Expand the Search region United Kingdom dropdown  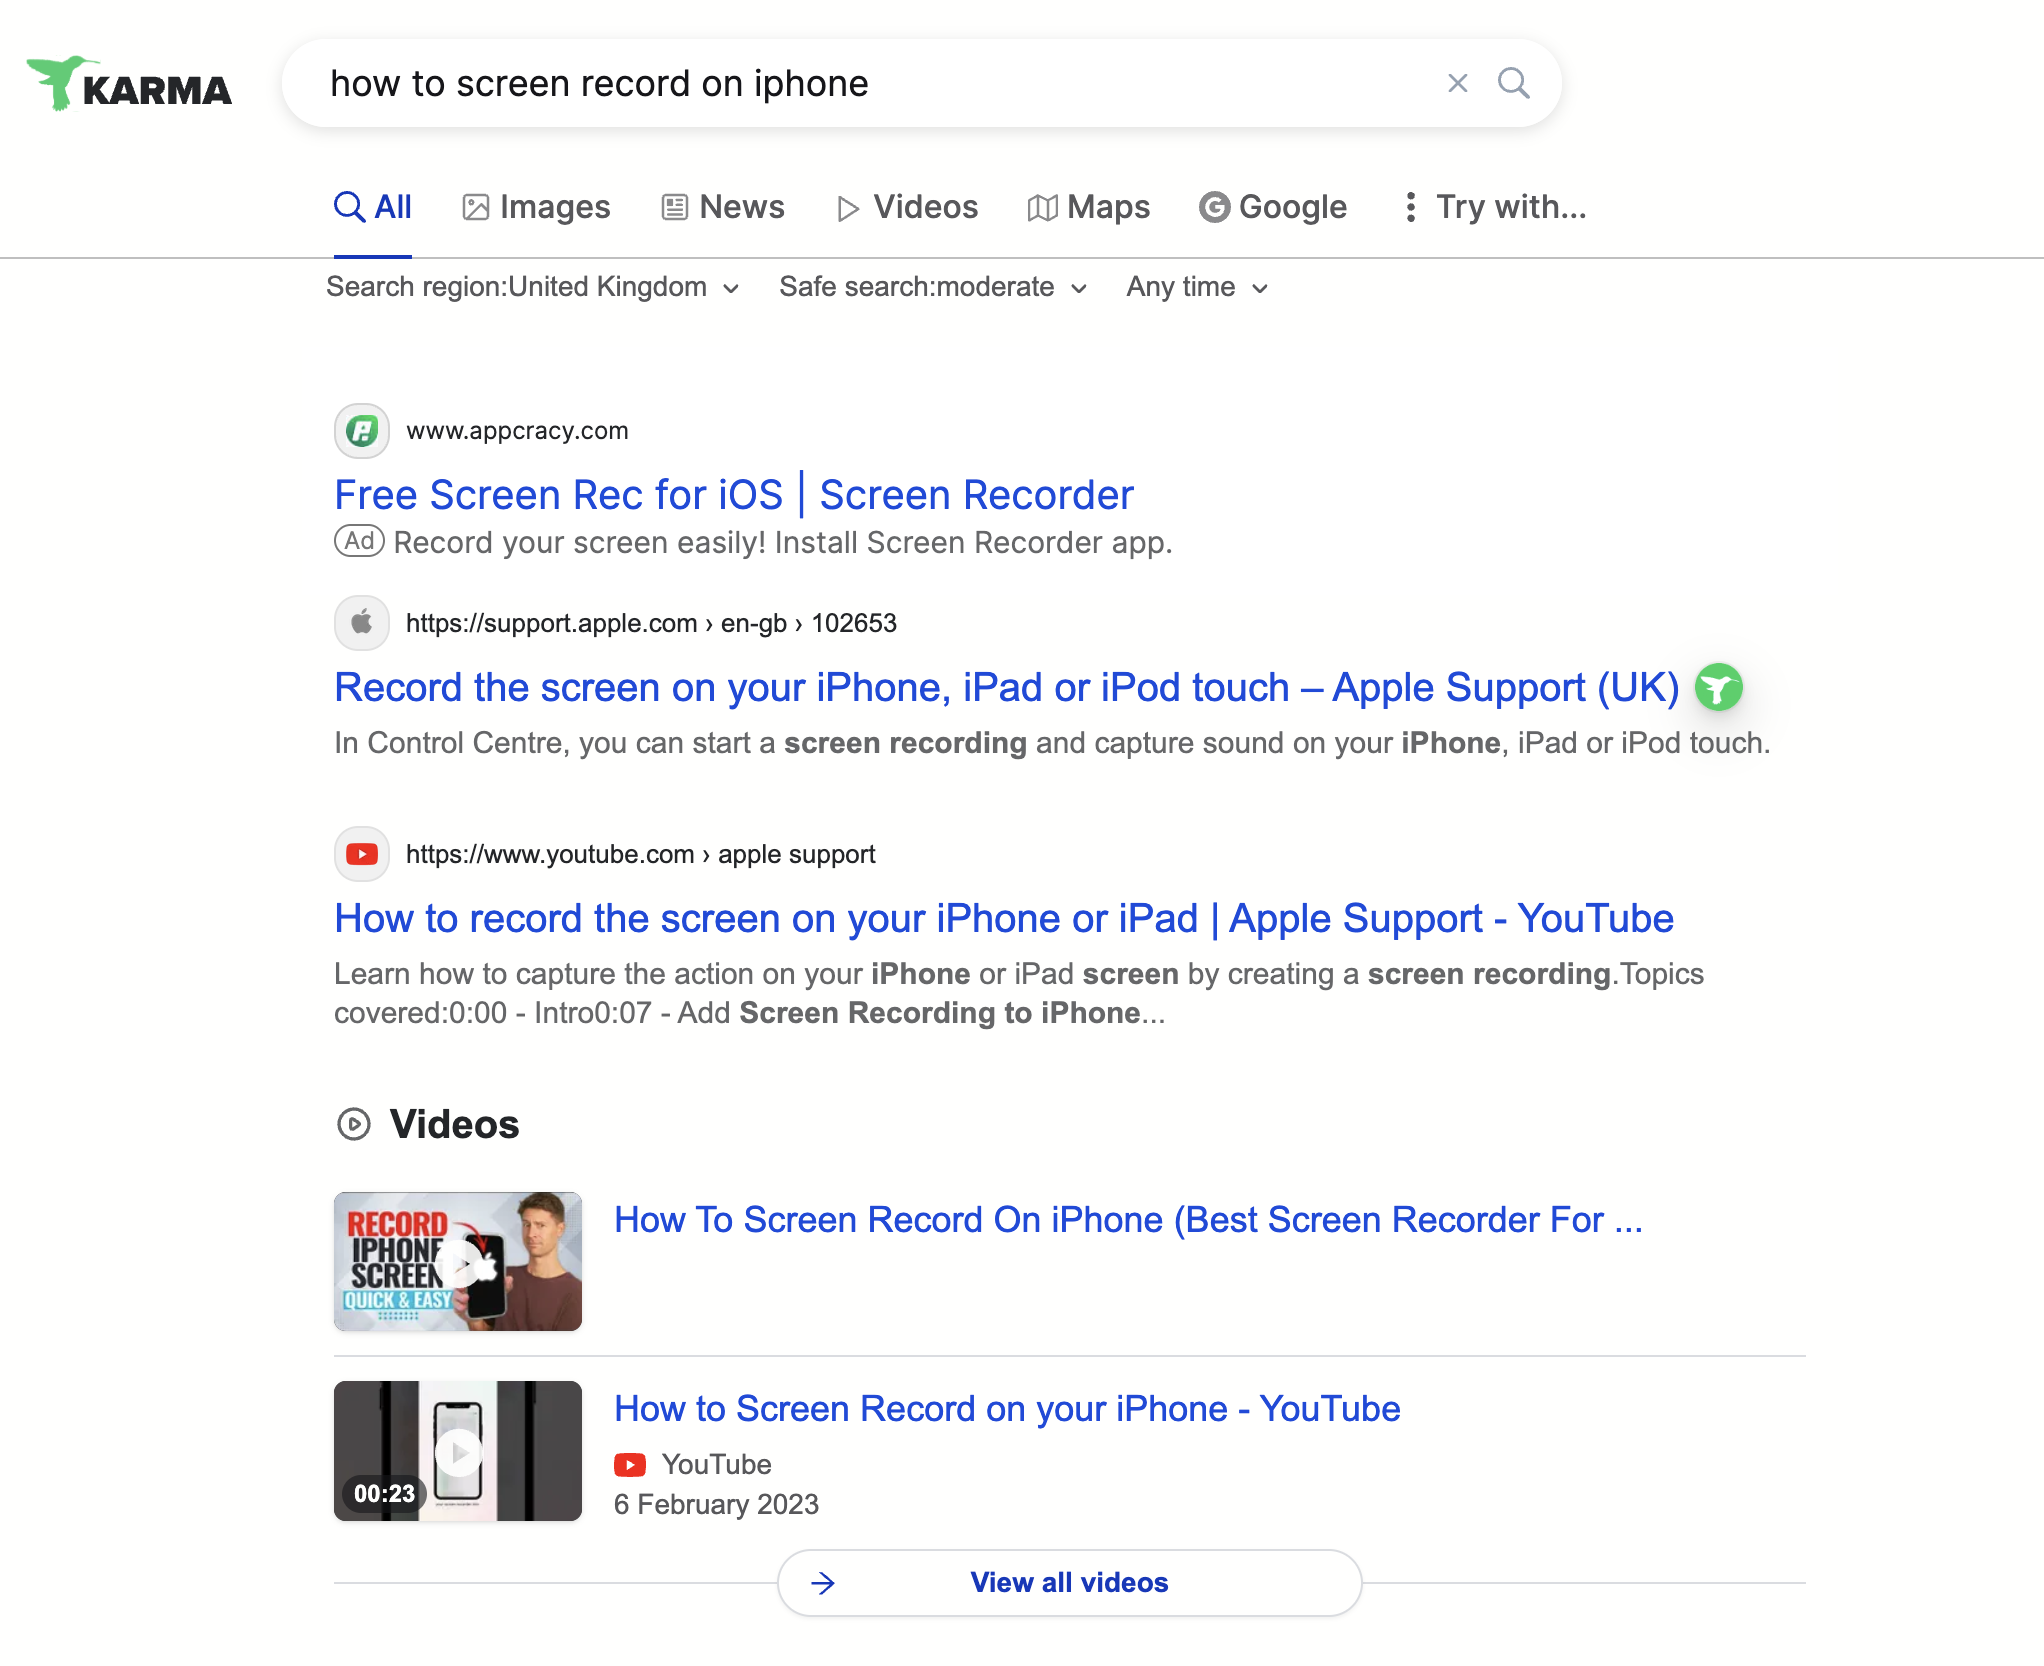tap(533, 288)
